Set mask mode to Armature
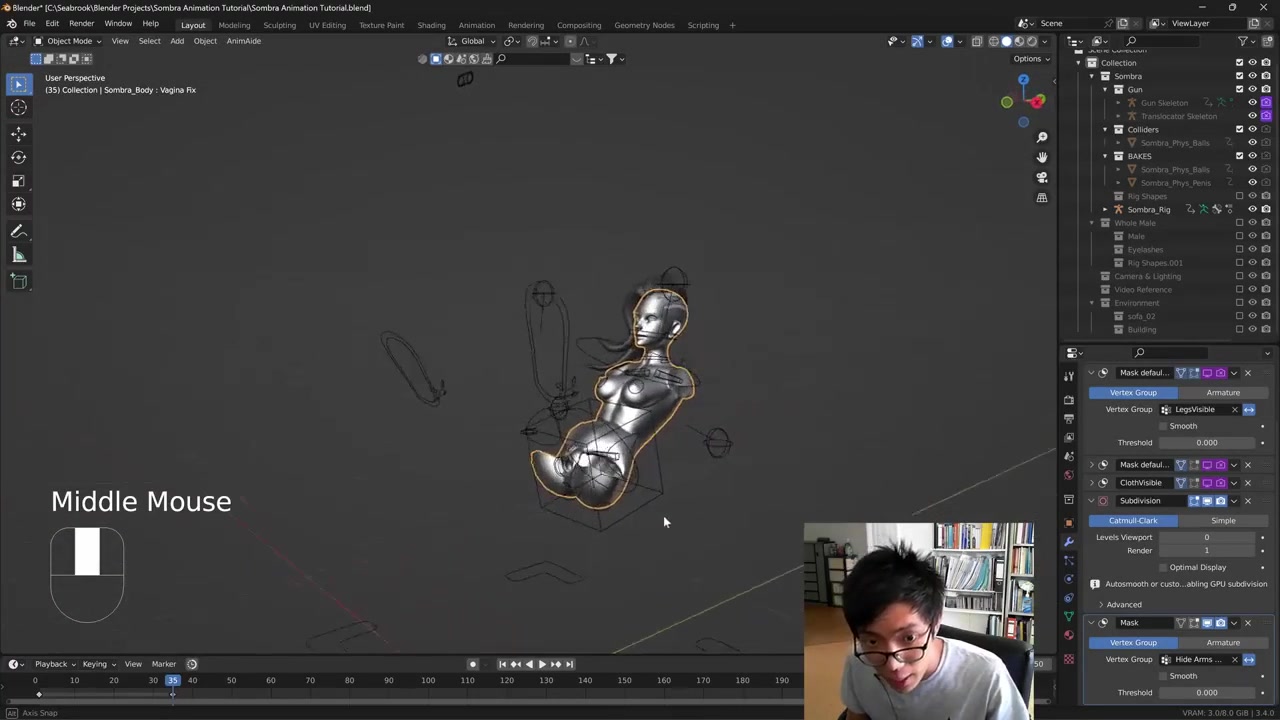The image size is (1280, 720). click(1223, 392)
